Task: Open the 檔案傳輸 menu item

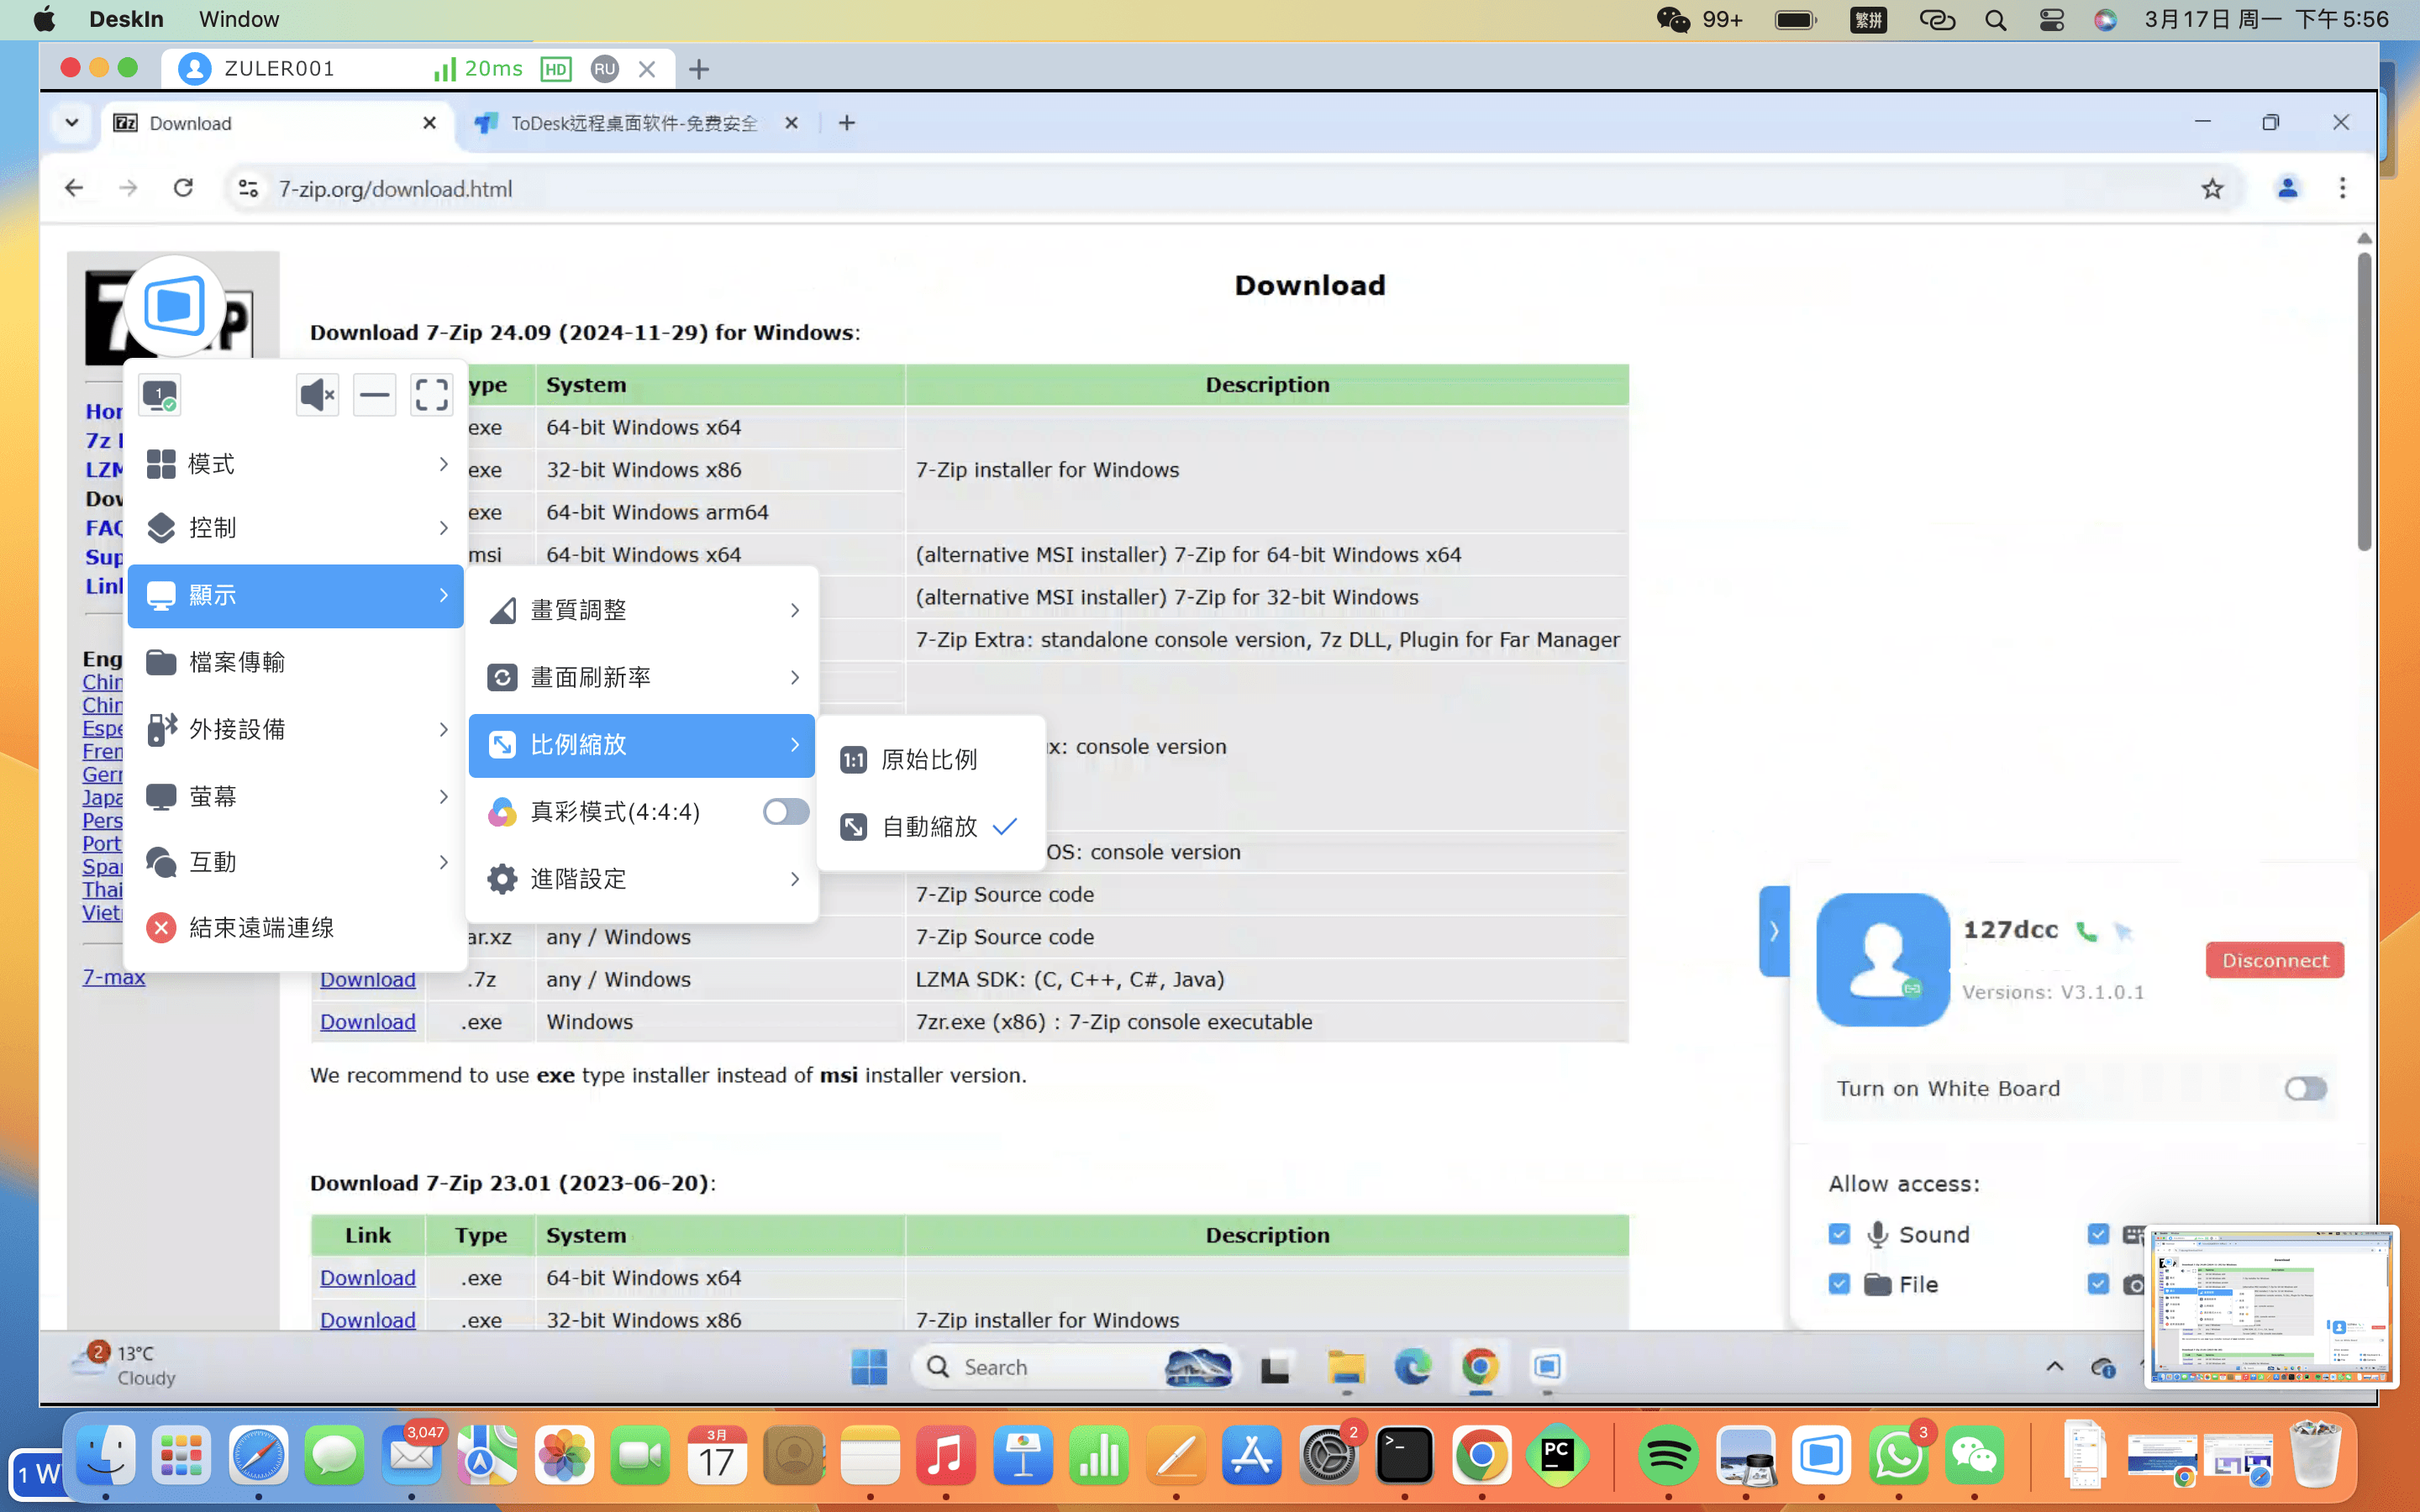Action: (x=296, y=662)
